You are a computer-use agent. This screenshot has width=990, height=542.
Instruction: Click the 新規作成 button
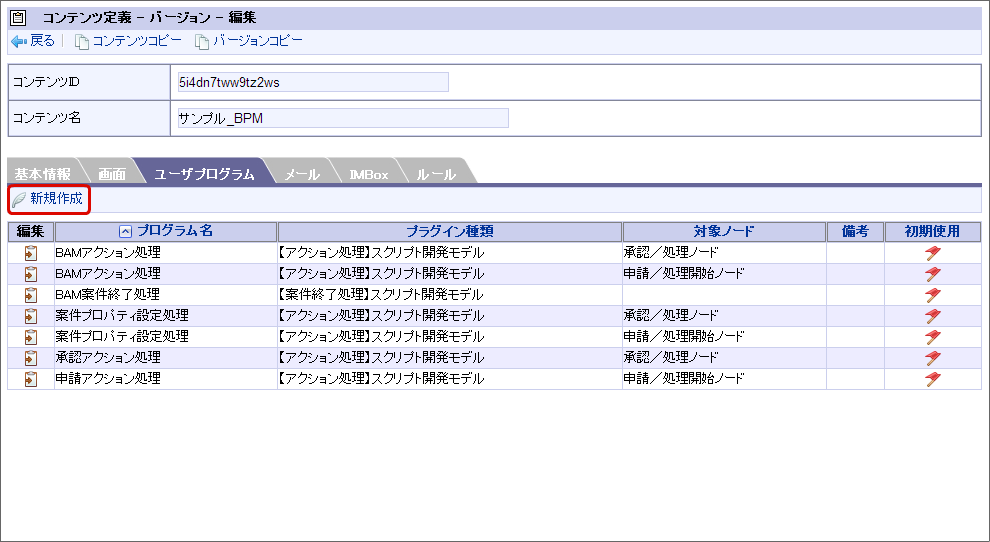[49, 199]
